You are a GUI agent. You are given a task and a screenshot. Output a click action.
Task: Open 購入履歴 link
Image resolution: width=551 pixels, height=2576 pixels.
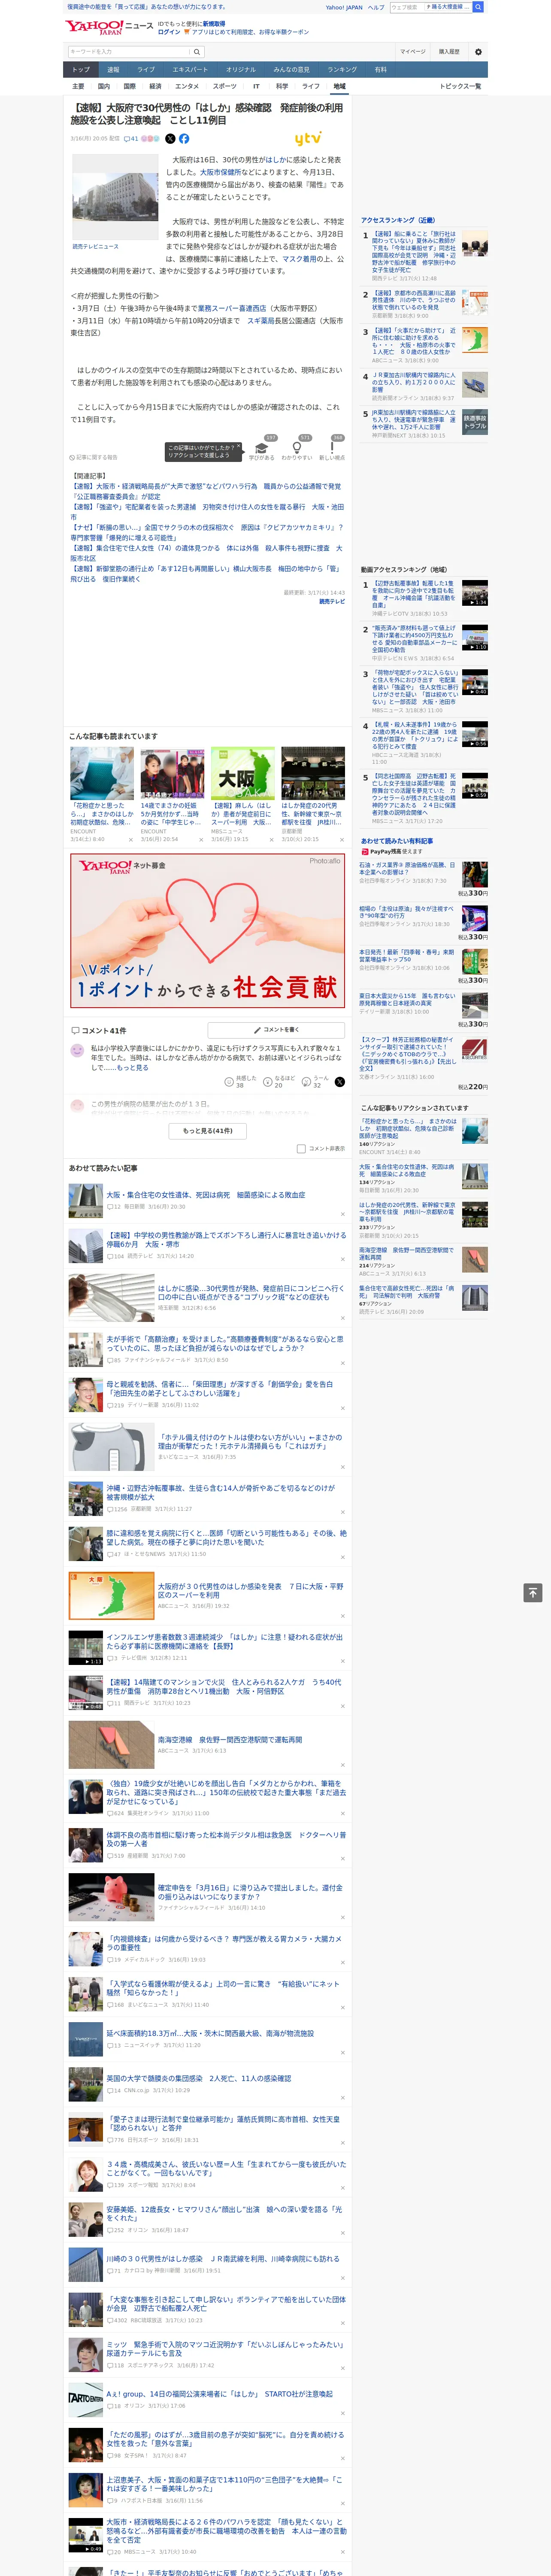click(449, 52)
